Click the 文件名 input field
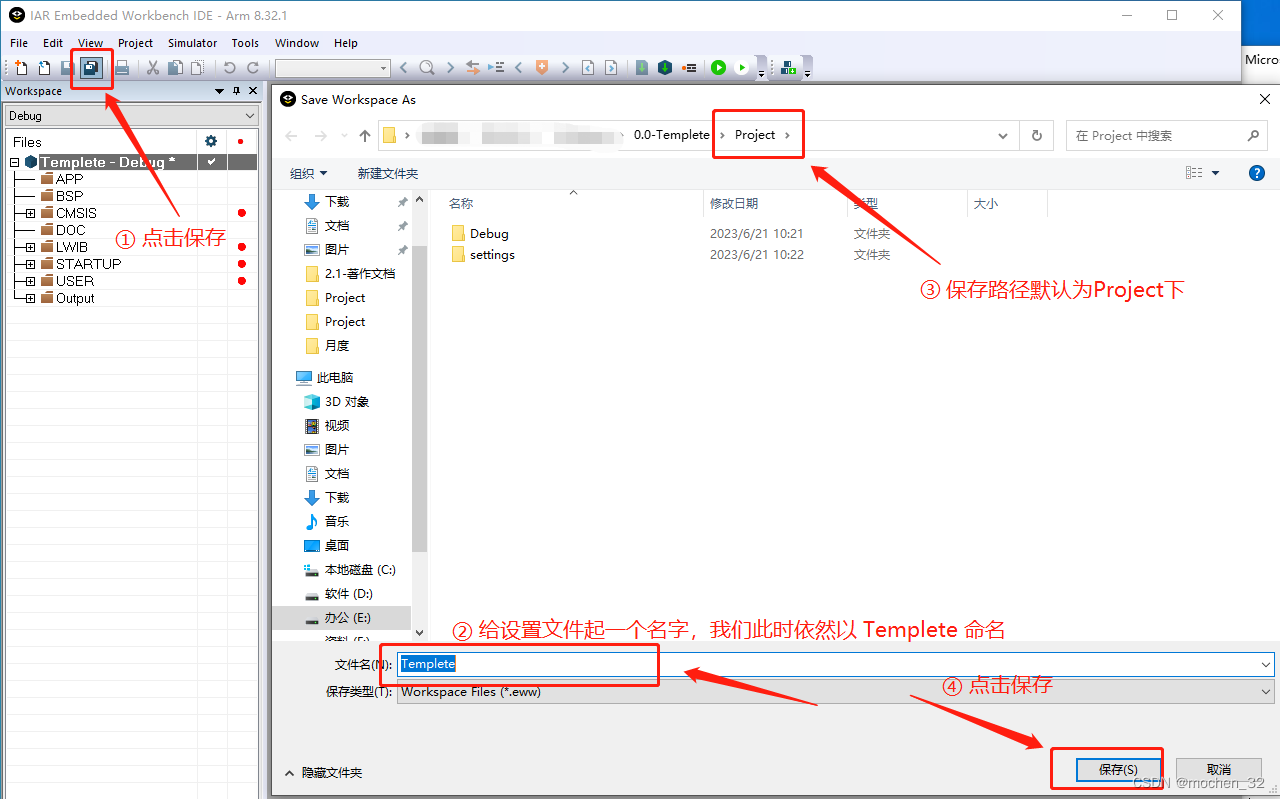 [835, 664]
